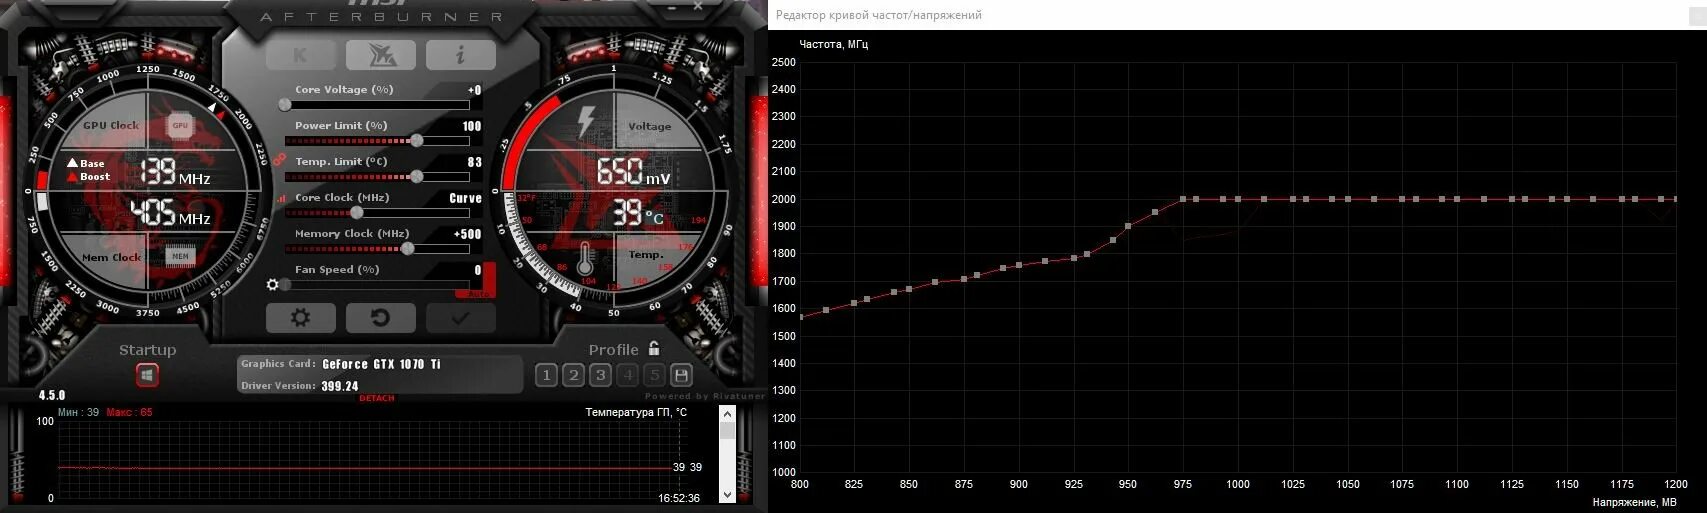Image resolution: width=1707 pixels, height=513 pixels.
Task: Click GeForce GTX 1070 Ti graphics card name
Action: click(381, 364)
